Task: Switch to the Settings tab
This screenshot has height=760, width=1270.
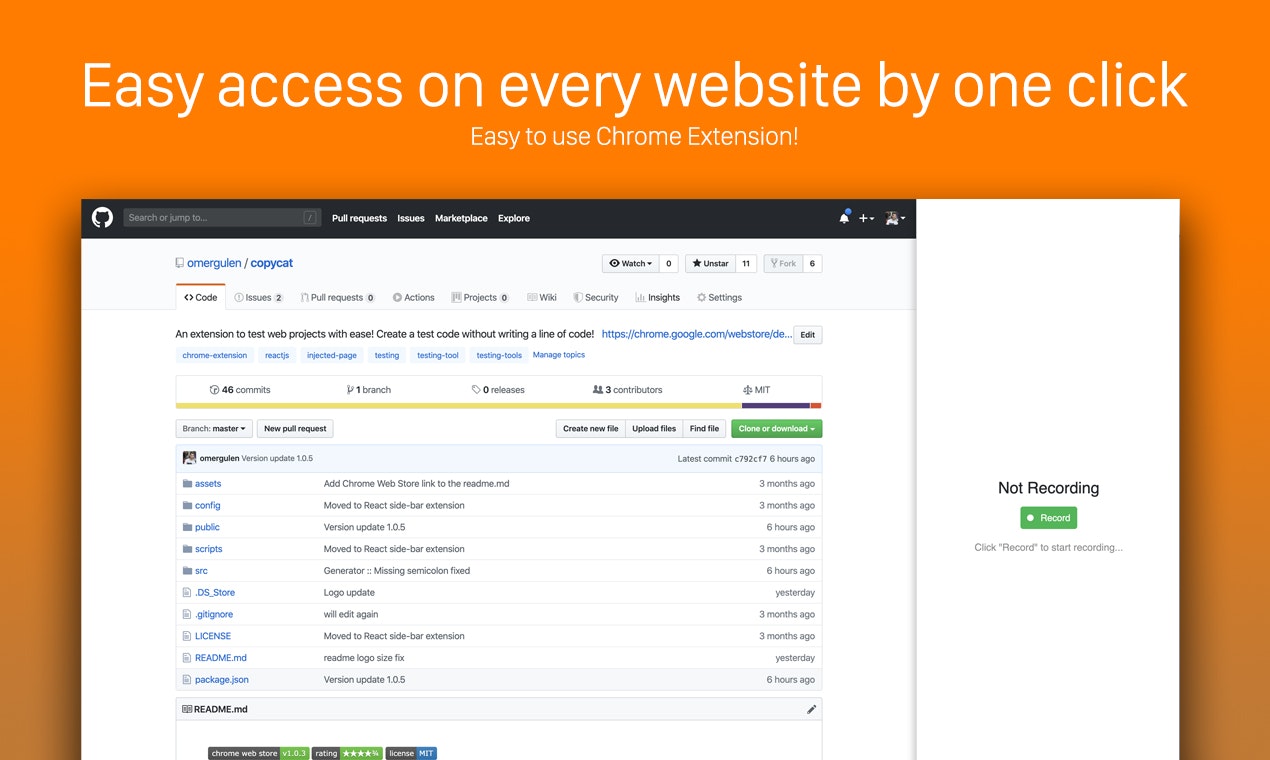Action: point(720,297)
